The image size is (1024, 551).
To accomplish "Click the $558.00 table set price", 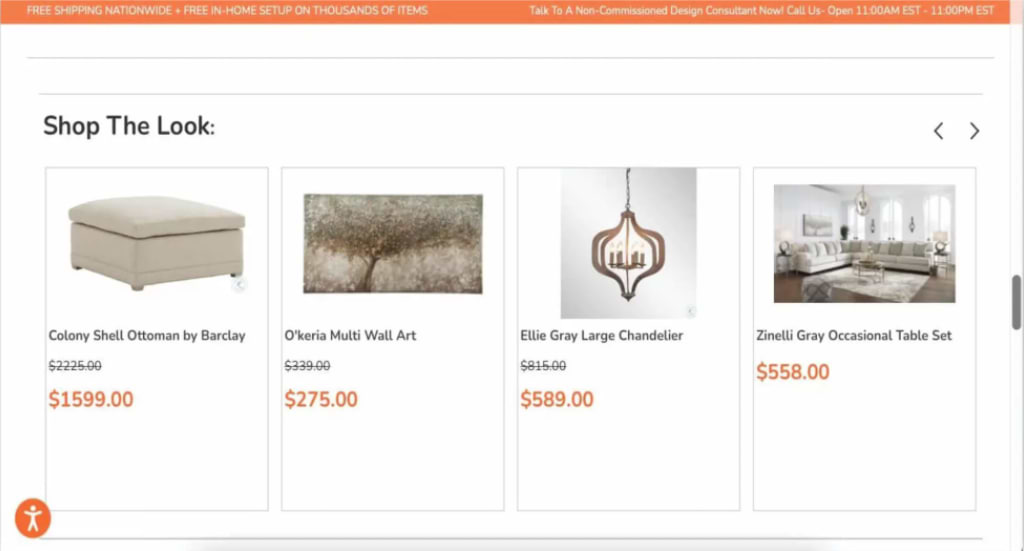I will pyautogui.click(x=793, y=372).
